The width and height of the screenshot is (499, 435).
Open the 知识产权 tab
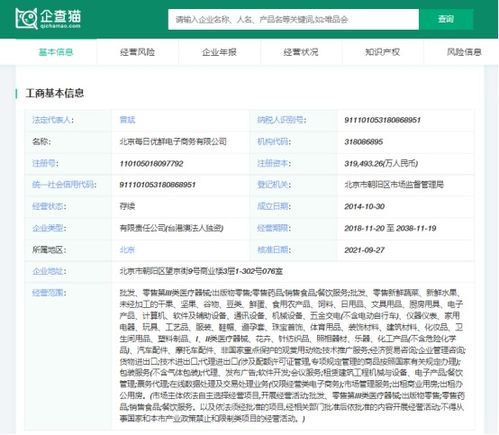tap(382, 52)
